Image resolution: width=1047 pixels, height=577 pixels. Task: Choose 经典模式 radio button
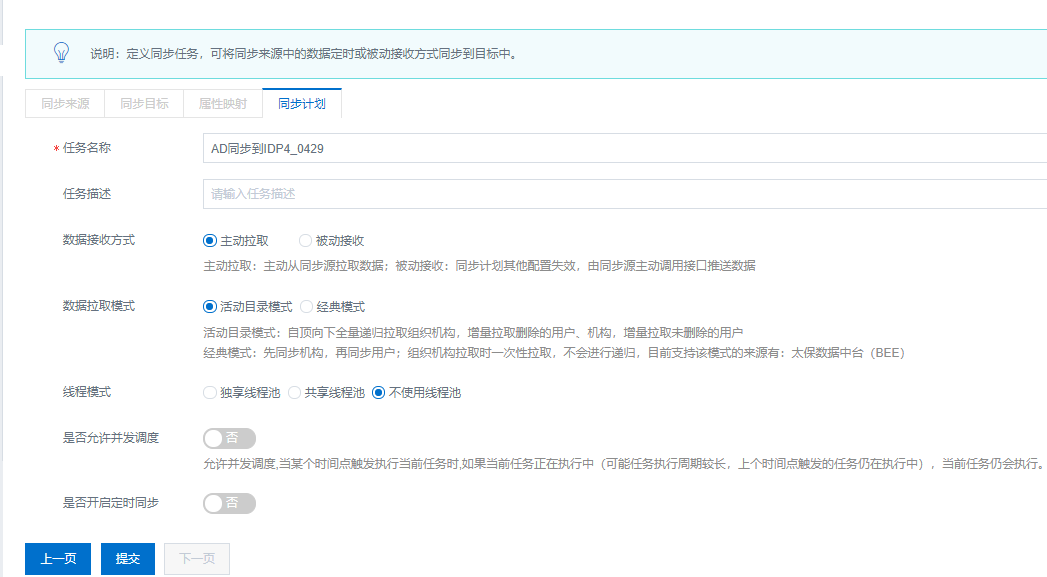pyautogui.click(x=308, y=307)
